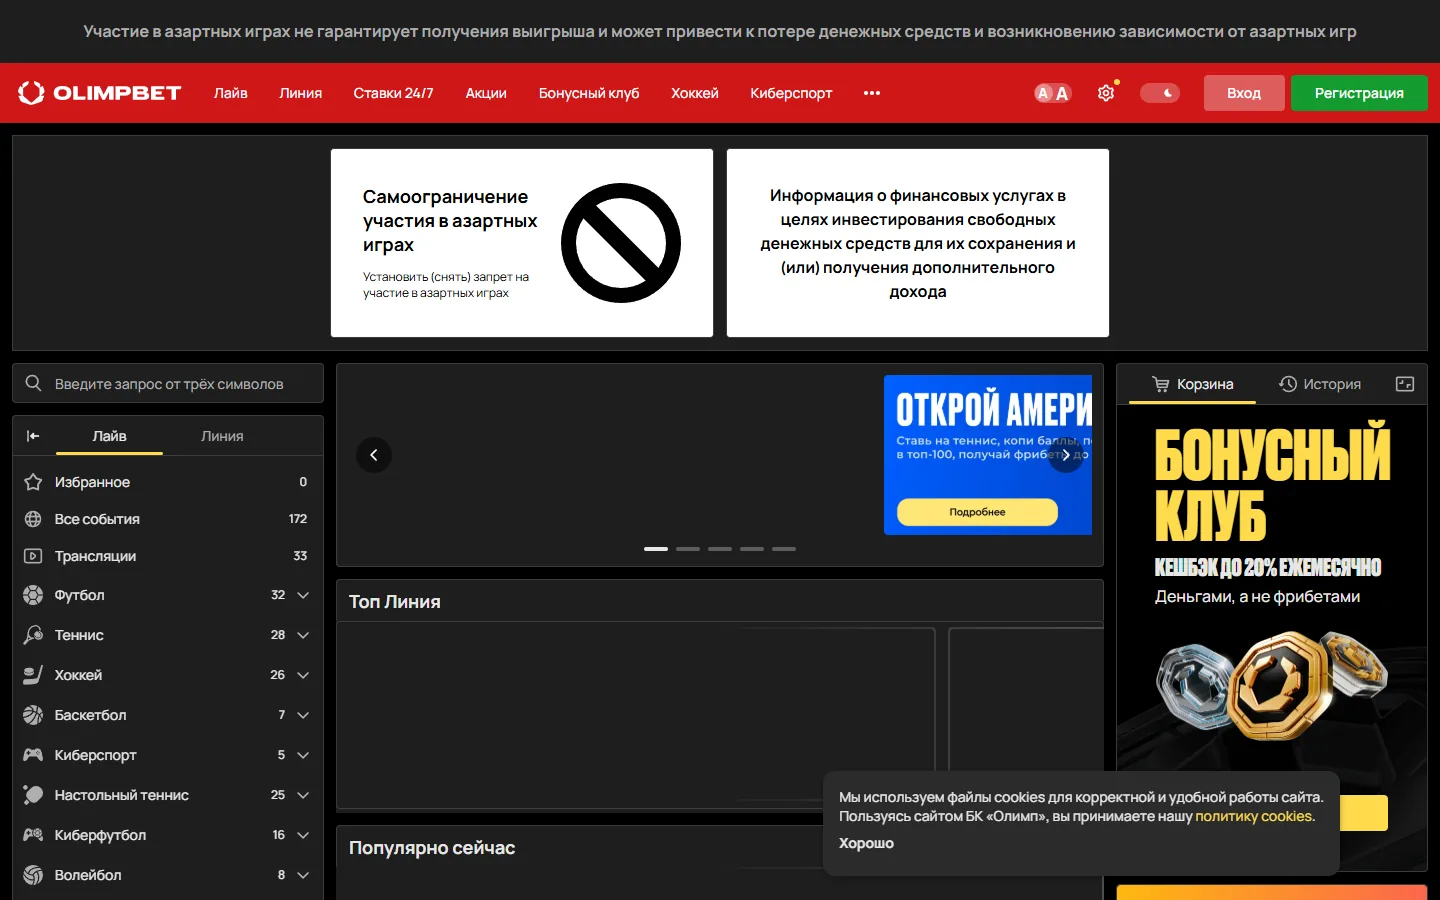The width and height of the screenshot is (1440, 900).
Task: Open Трансляции list item
Action: pyautogui.click(x=168, y=556)
